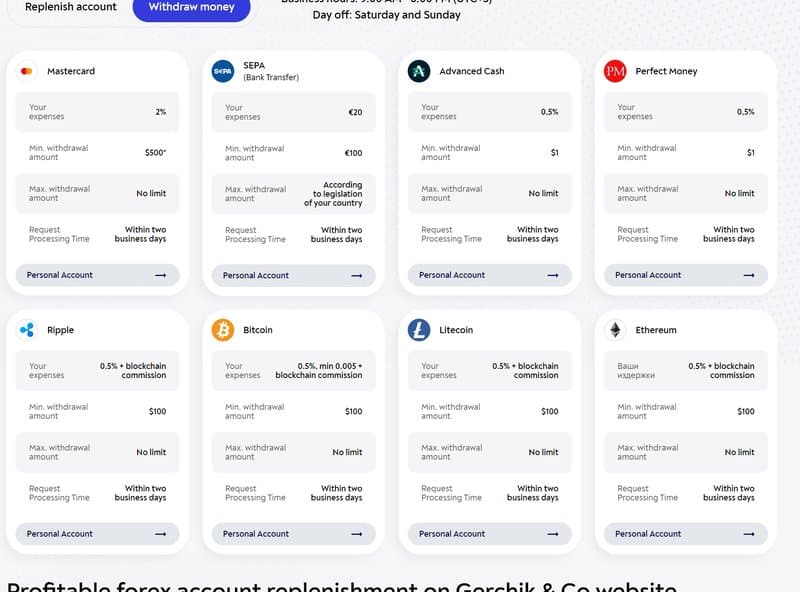800x592 pixels.
Task: Click the Bitcoin logo icon
Action: pyautogui.click(x=223, y=330)
